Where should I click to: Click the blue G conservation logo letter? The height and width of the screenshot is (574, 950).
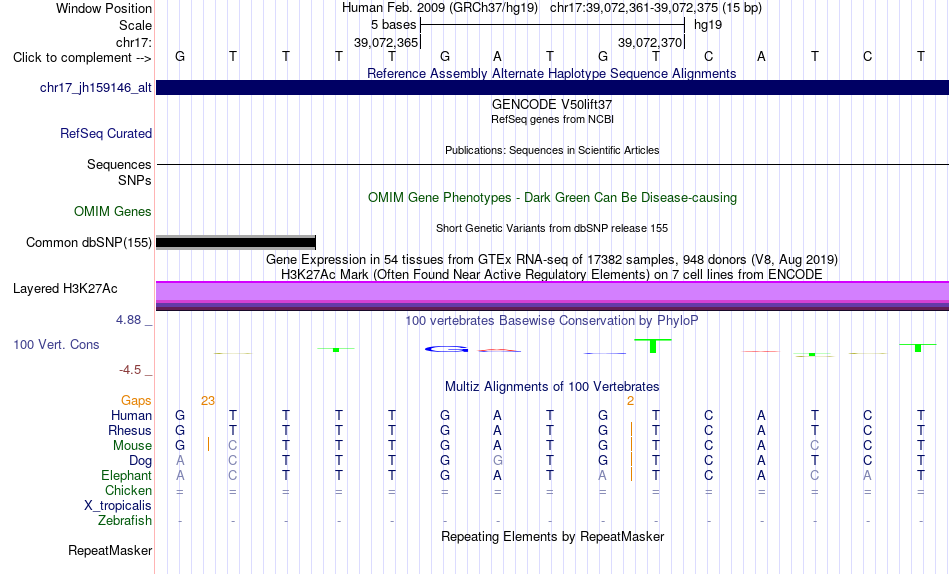tap(447, 349)
